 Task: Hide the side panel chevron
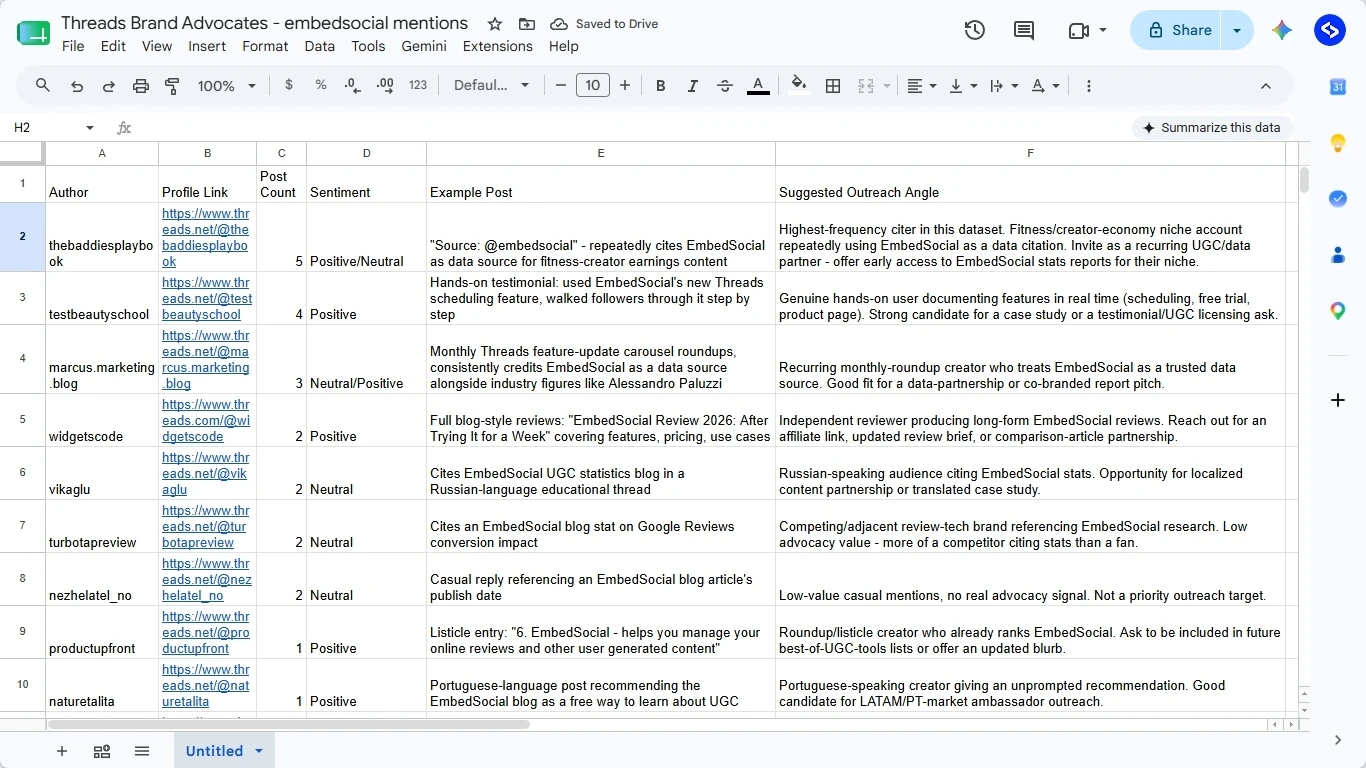pyautogui.click(x=1338, y=740)
